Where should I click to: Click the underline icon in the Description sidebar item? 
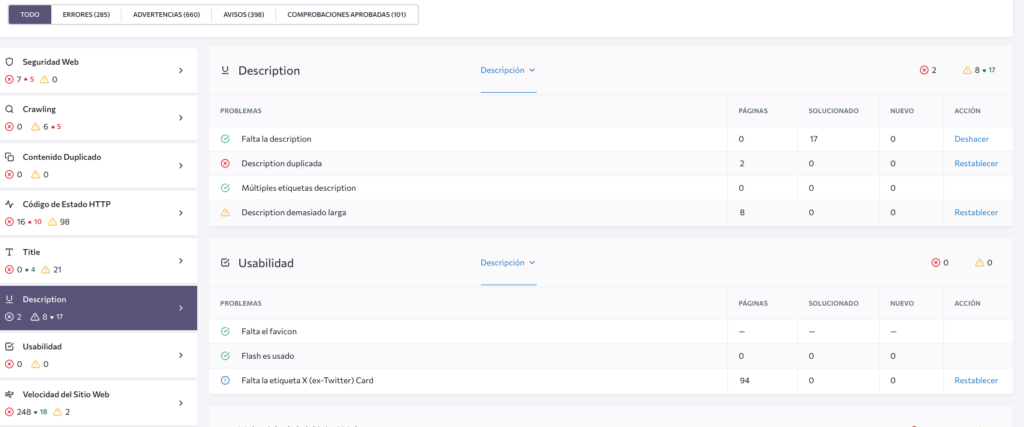point(9,299)
